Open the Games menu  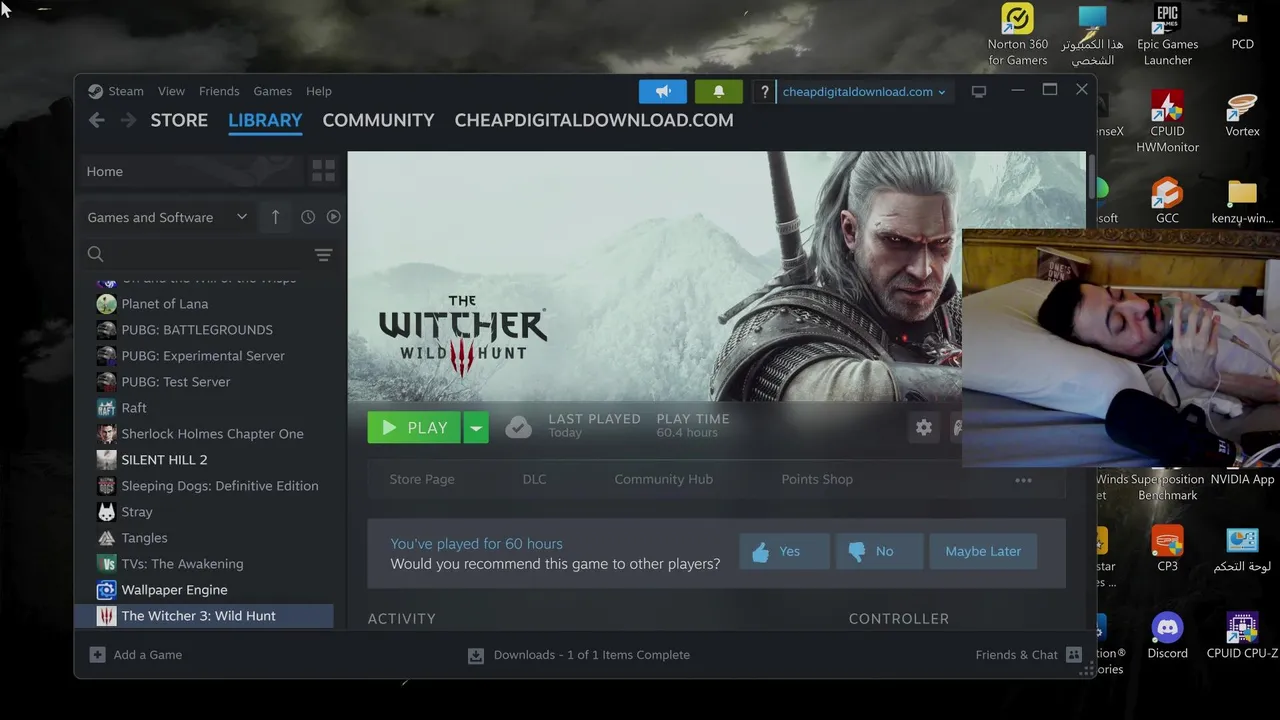point(272,91)
